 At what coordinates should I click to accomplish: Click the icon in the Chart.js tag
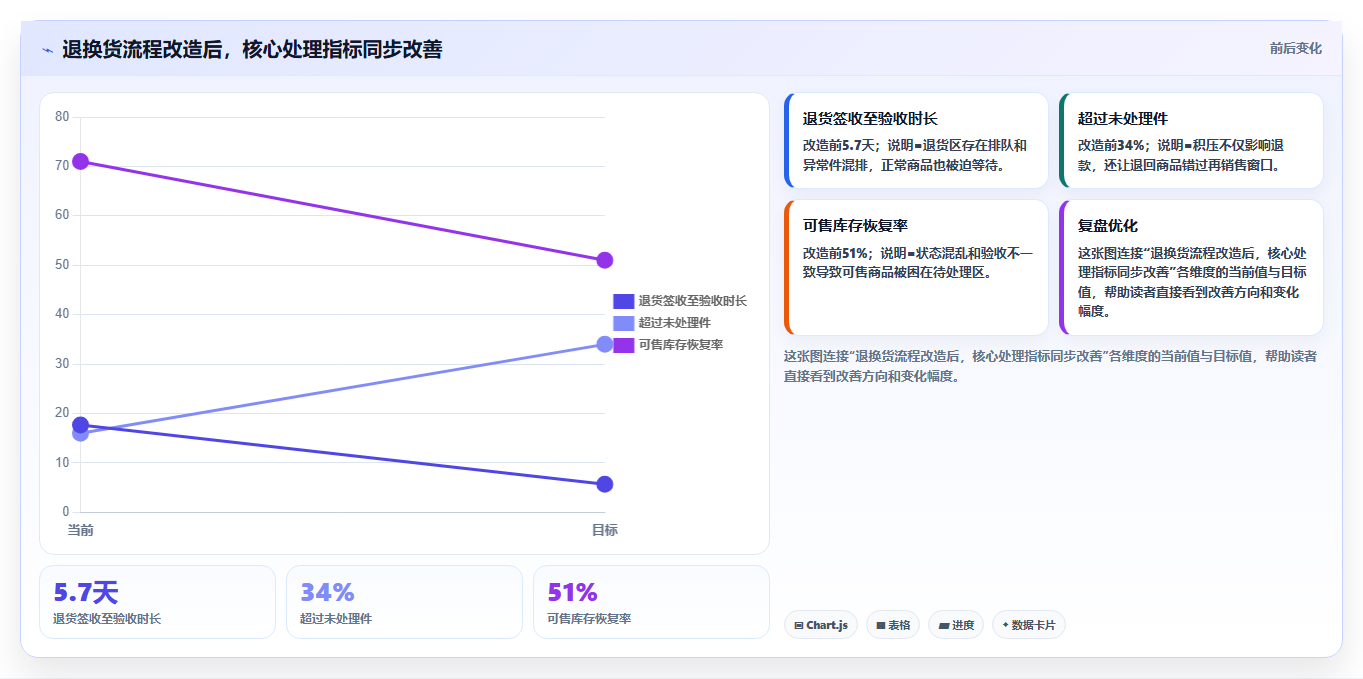799,625
